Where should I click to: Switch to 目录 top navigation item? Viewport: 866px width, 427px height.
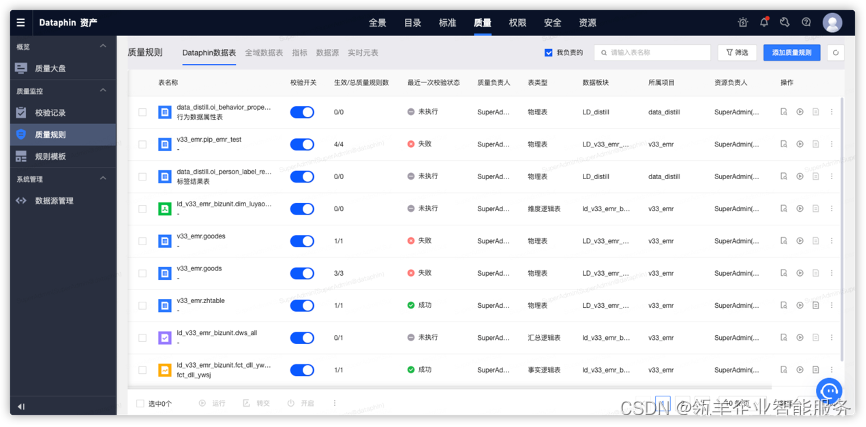(x=413, y=23)
